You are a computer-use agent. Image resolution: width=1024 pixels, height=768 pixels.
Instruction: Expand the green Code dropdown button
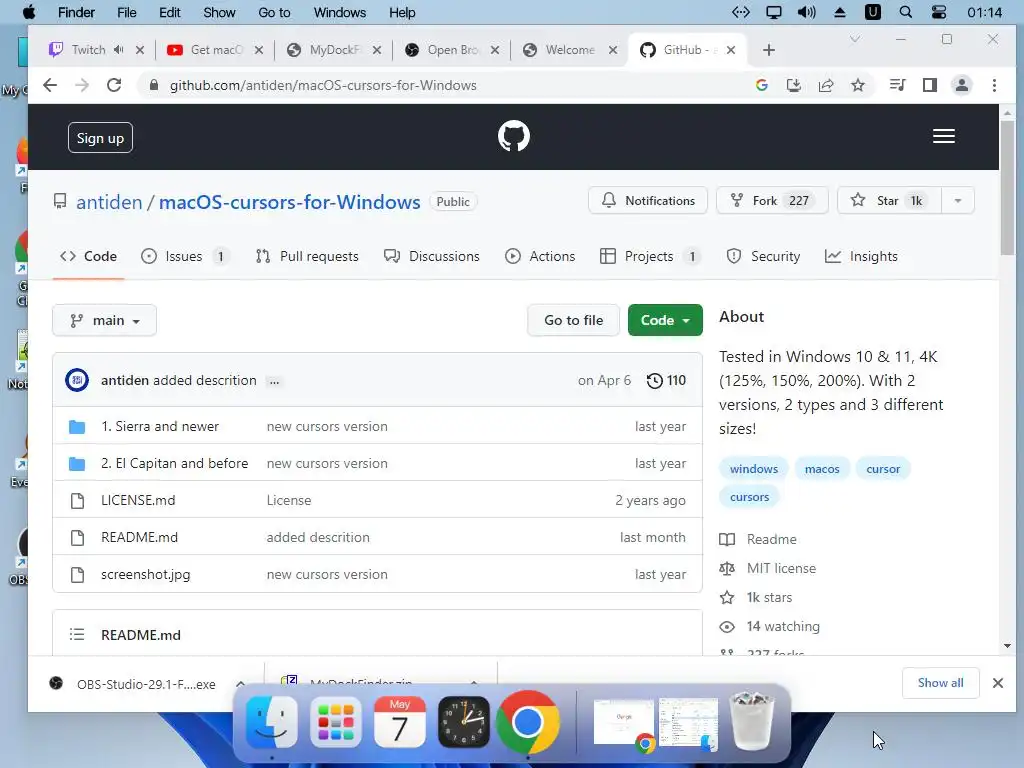665,320
